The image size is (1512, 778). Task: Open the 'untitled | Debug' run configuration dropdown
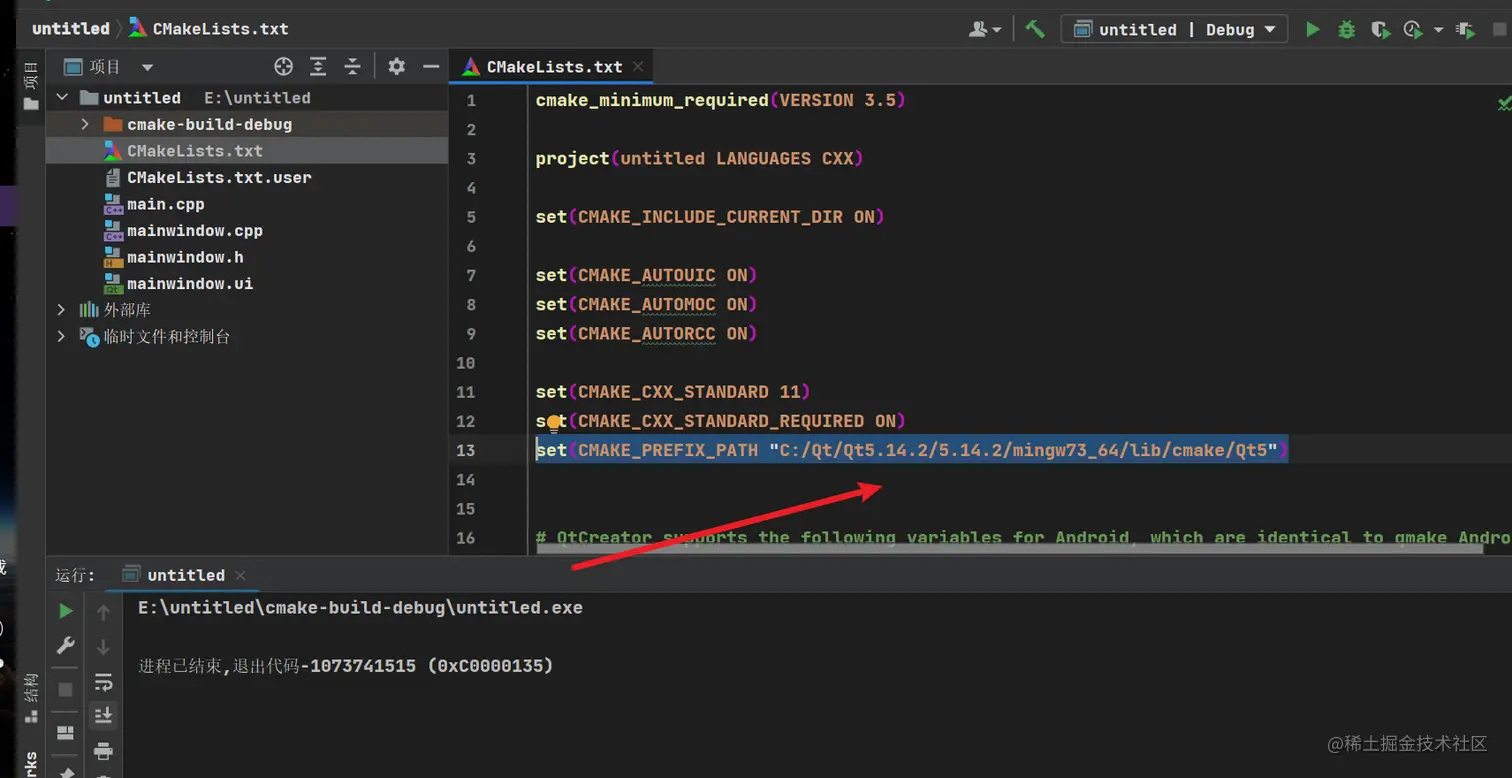click(1175, 29)
